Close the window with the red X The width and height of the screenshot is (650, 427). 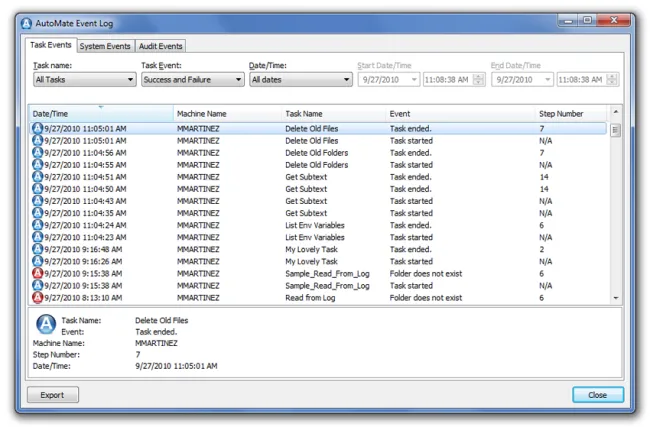coord(614,20)
